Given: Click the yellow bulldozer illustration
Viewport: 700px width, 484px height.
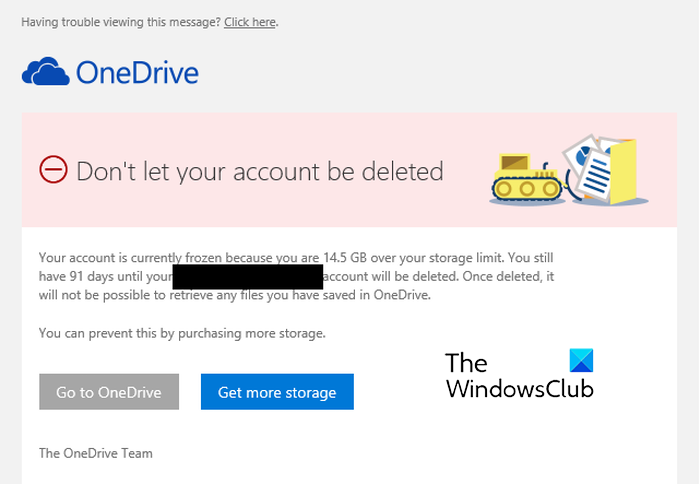Looking at the screenshot, I should tap(526, 178).
